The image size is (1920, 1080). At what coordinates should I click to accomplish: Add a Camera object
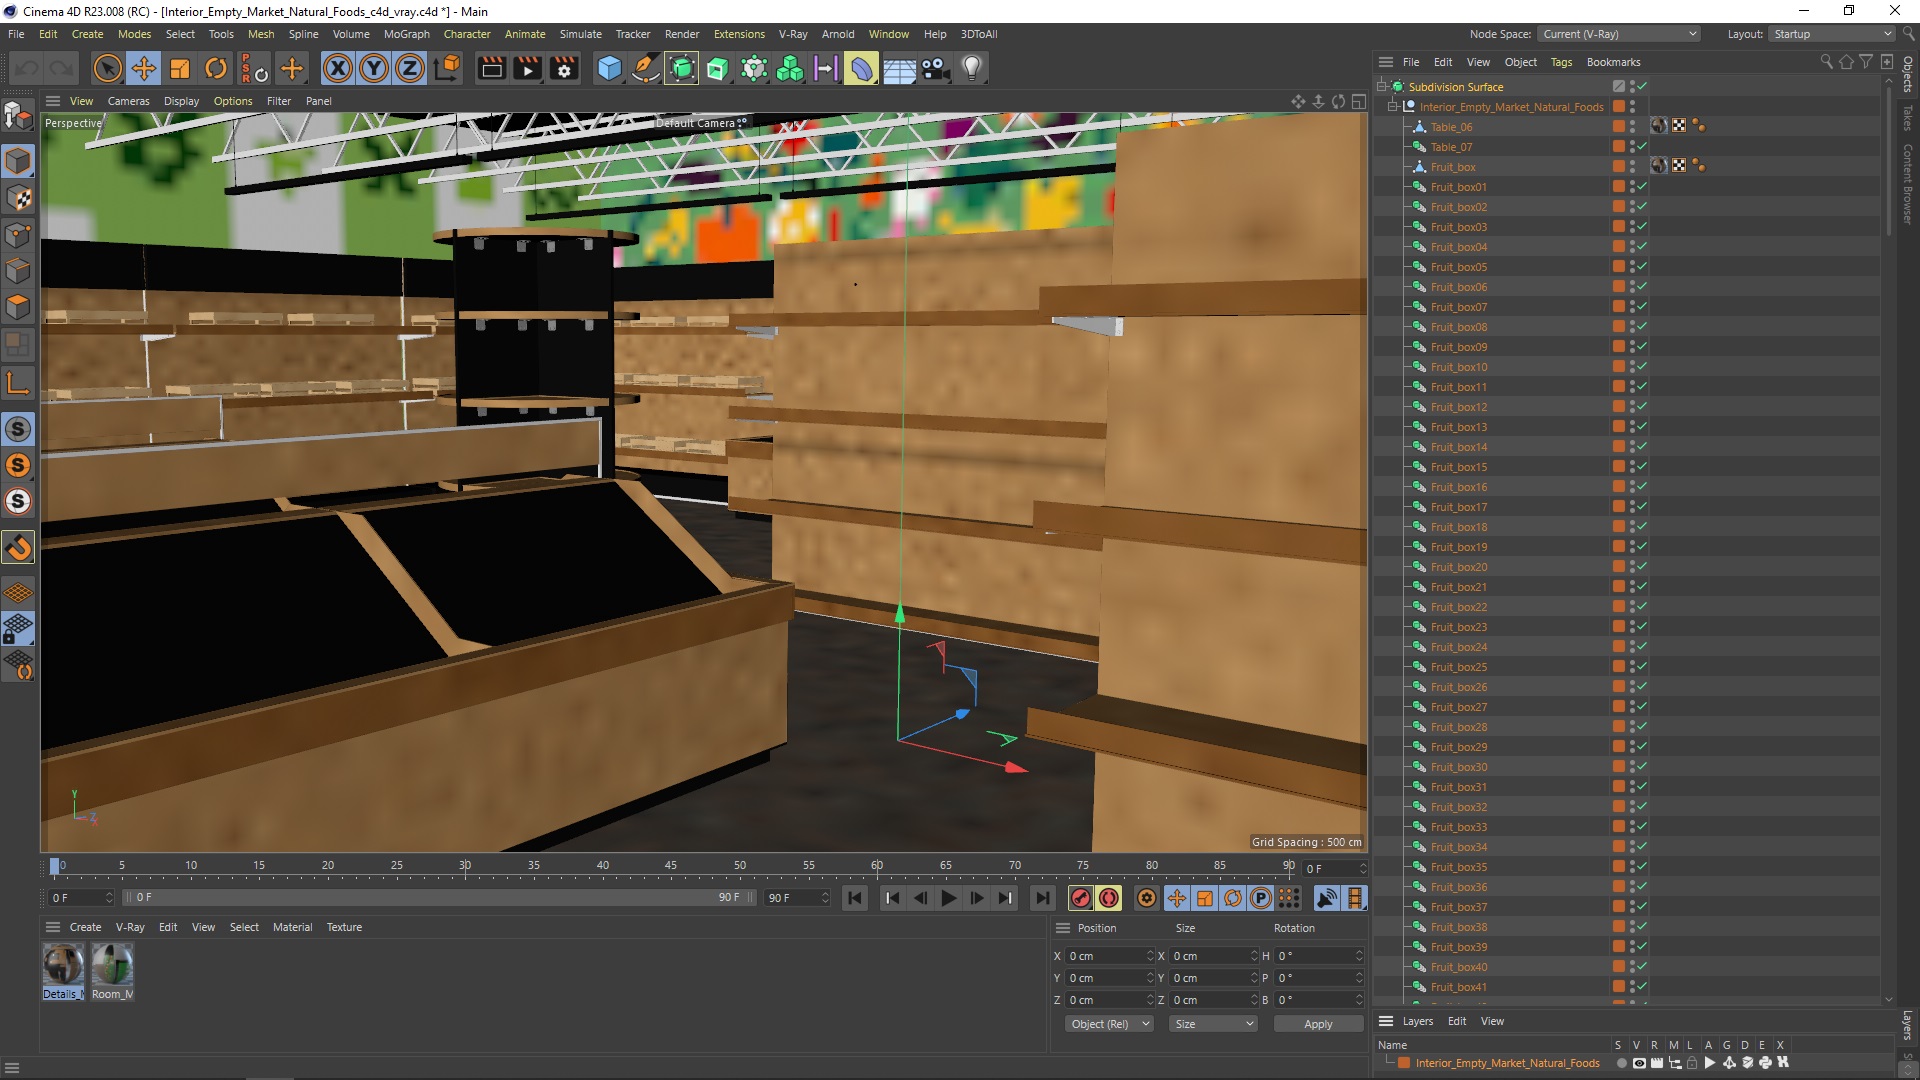[935, 69]
